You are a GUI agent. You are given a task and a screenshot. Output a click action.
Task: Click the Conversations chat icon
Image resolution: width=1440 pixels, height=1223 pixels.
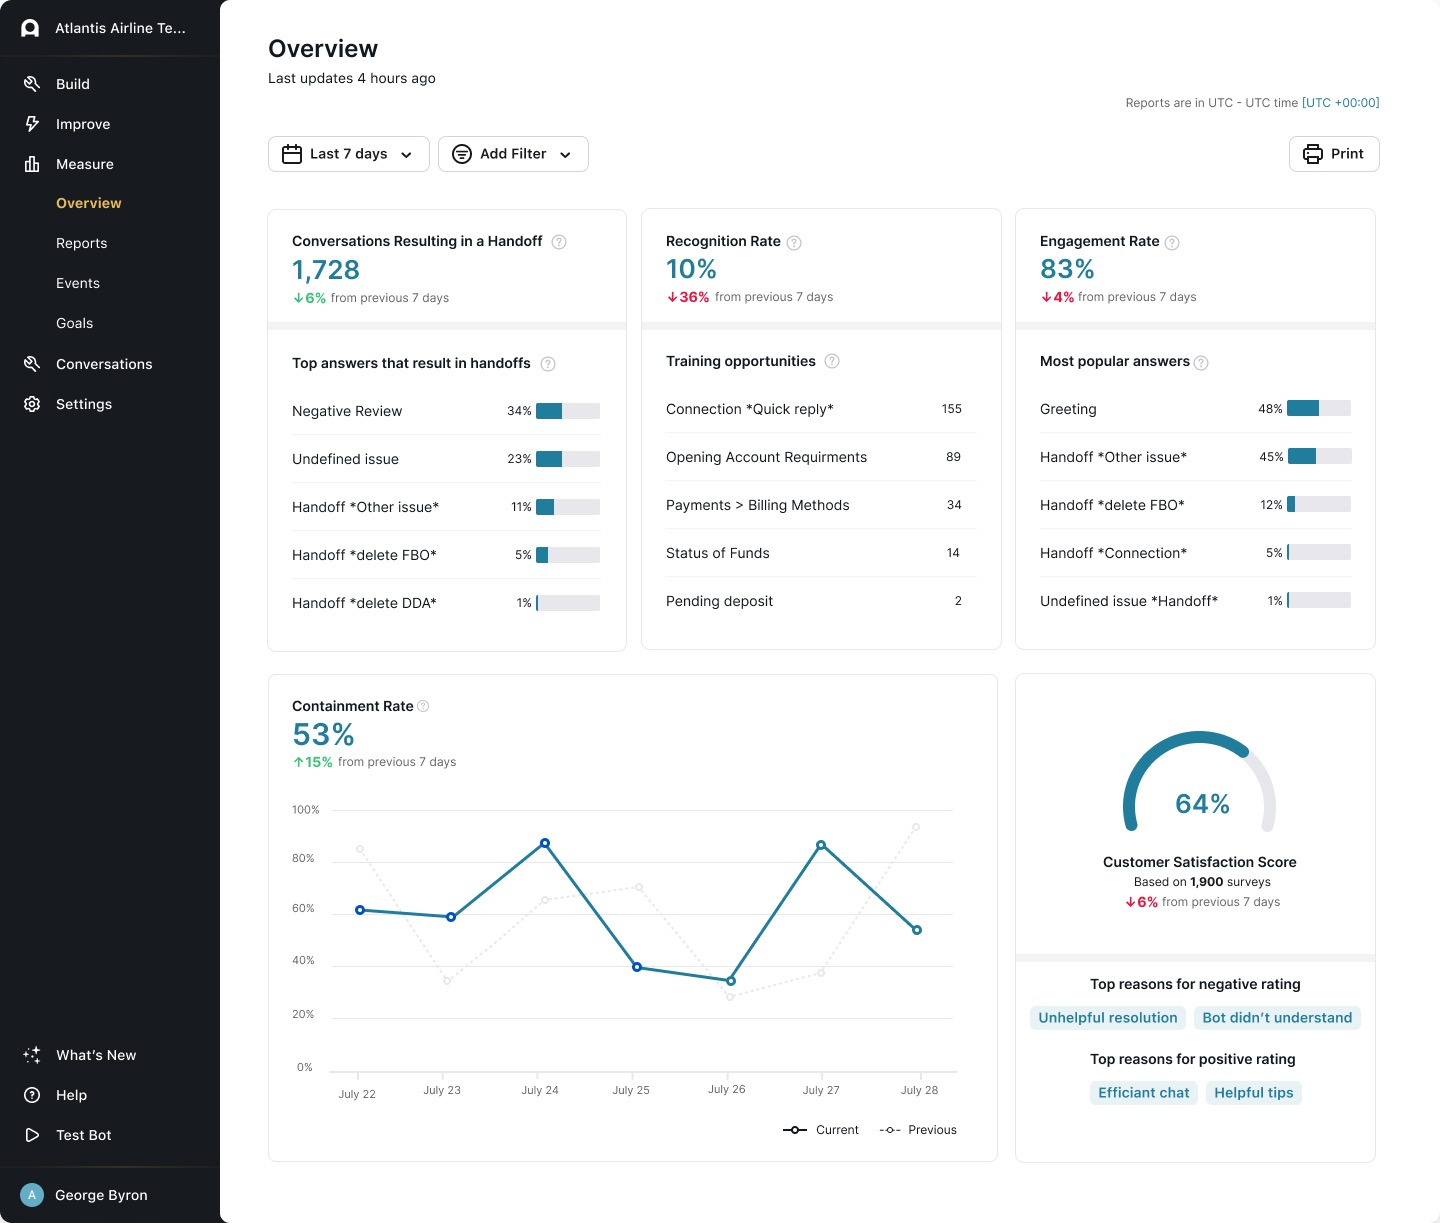click(31, 363)
